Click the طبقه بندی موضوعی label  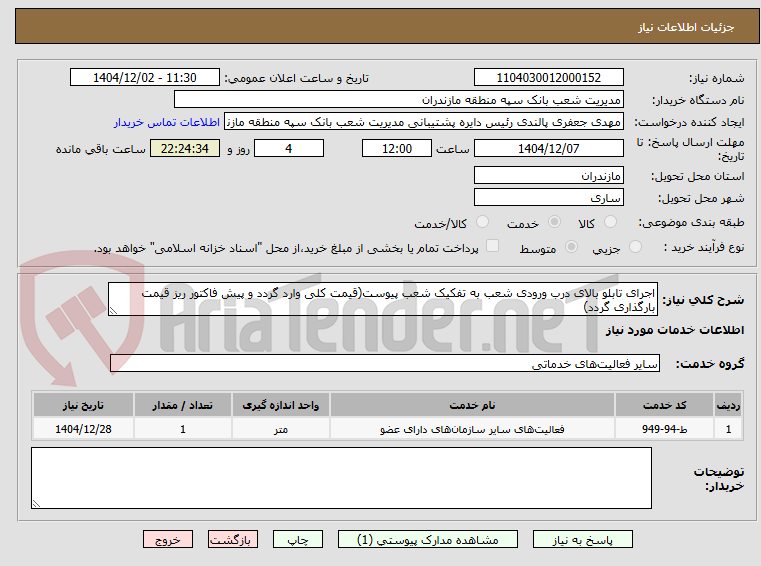691,222
